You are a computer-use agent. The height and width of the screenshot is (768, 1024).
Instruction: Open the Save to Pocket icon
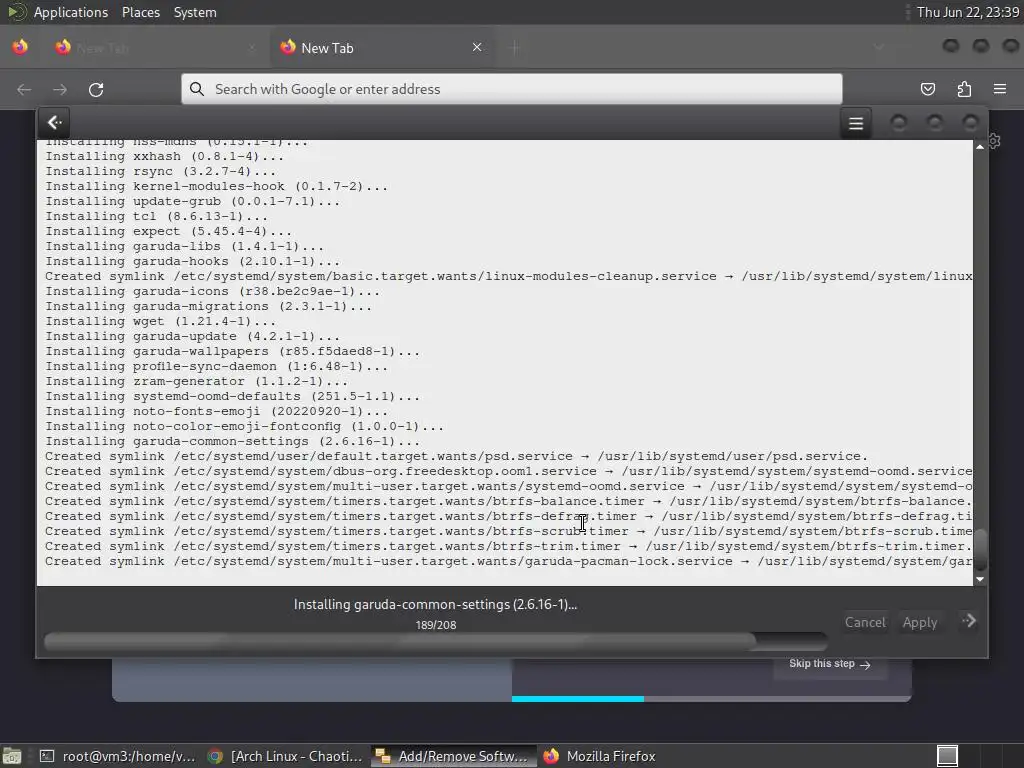(x=927, y=89)
